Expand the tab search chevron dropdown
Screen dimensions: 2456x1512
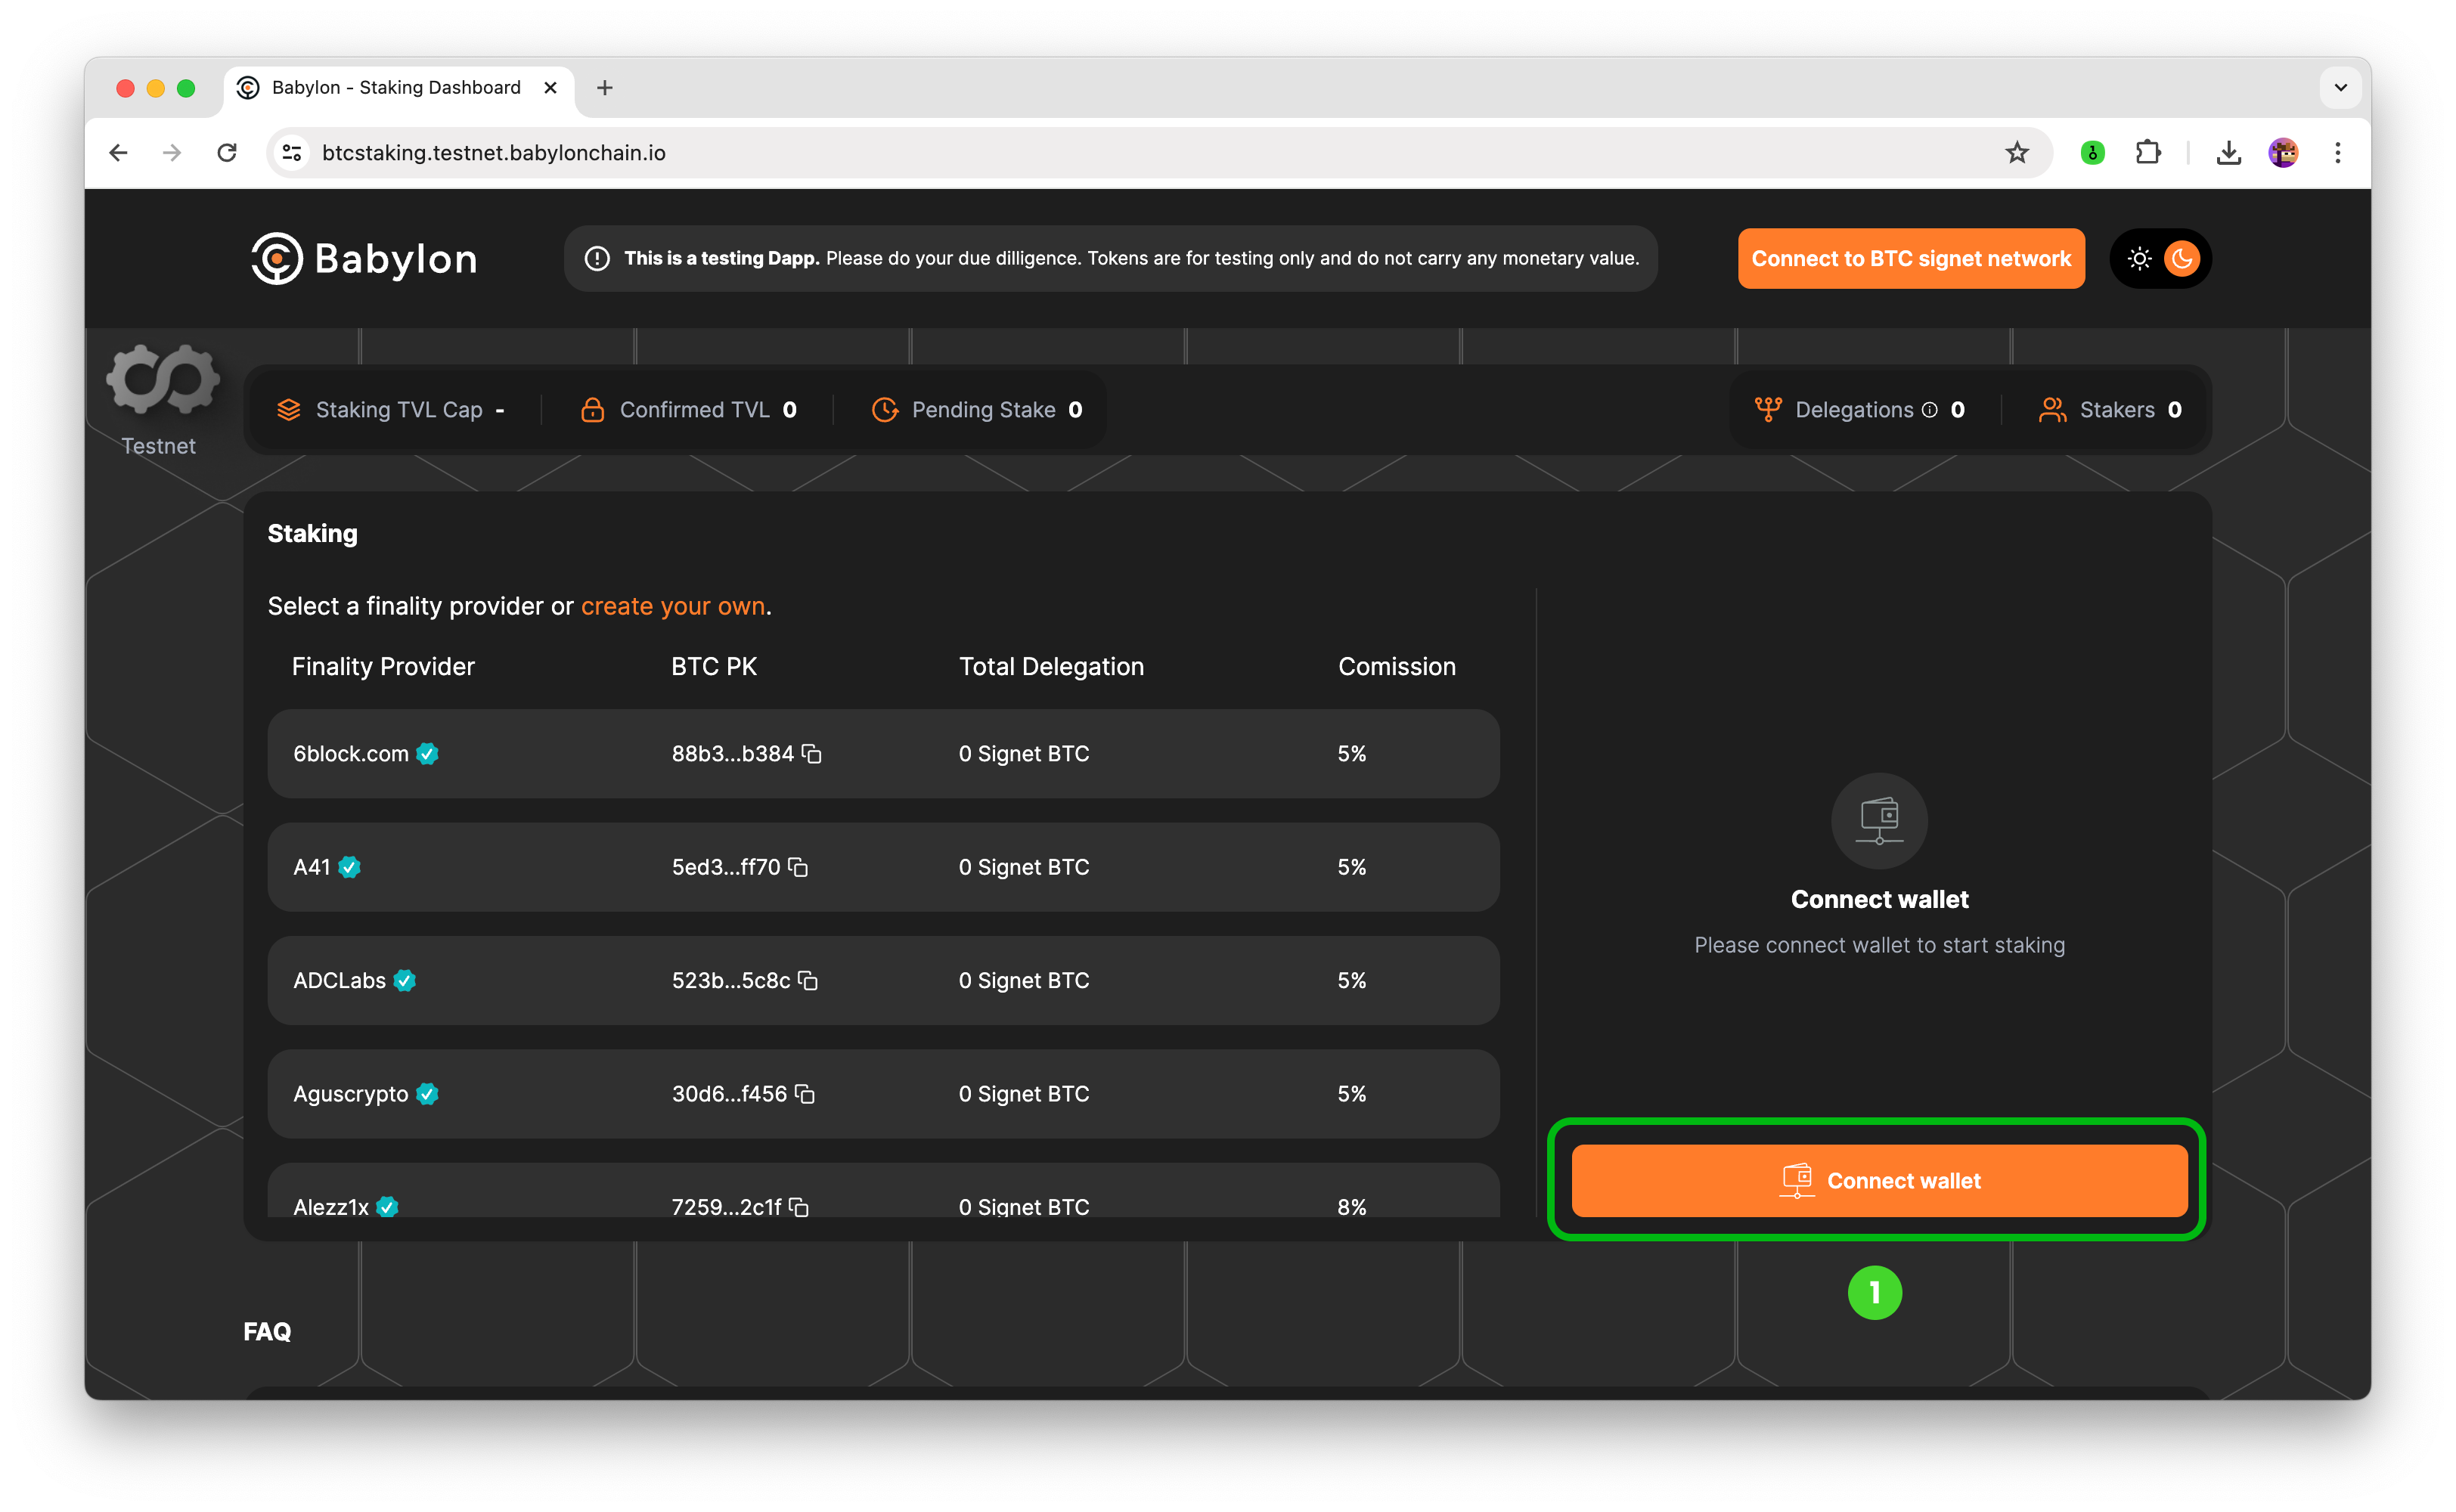(2340, 88)
